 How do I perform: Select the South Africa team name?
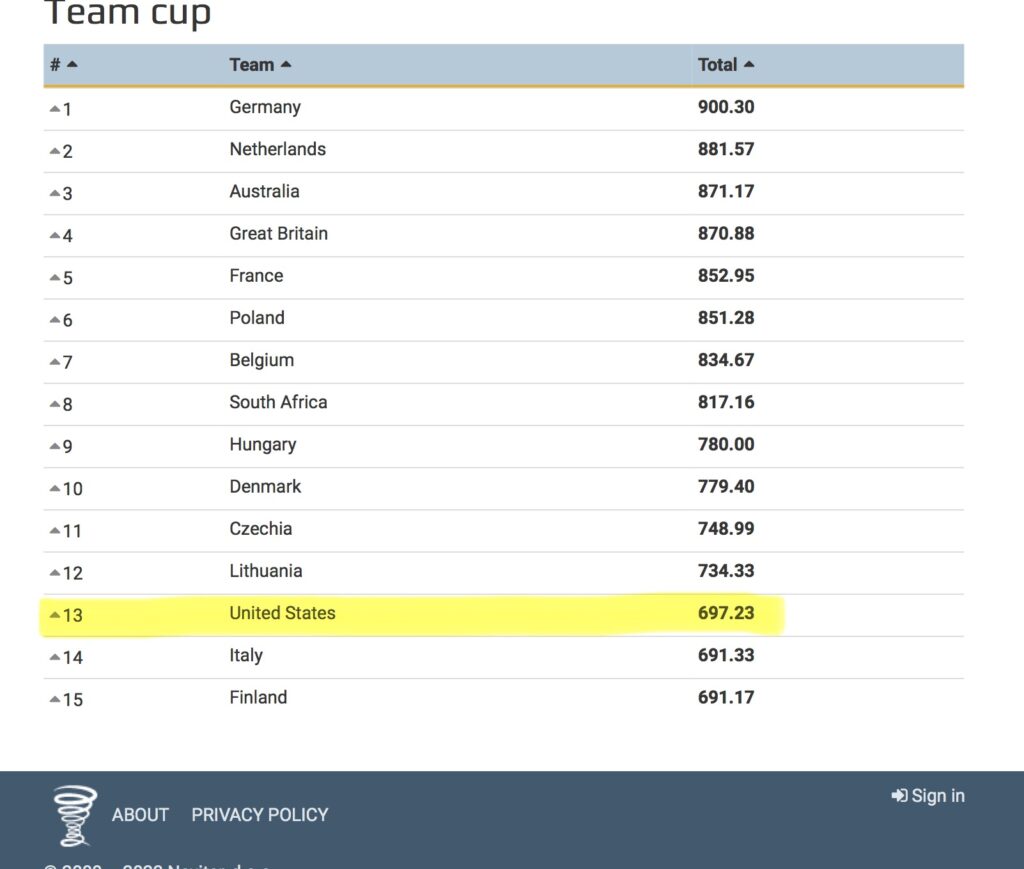coord(278,402)
